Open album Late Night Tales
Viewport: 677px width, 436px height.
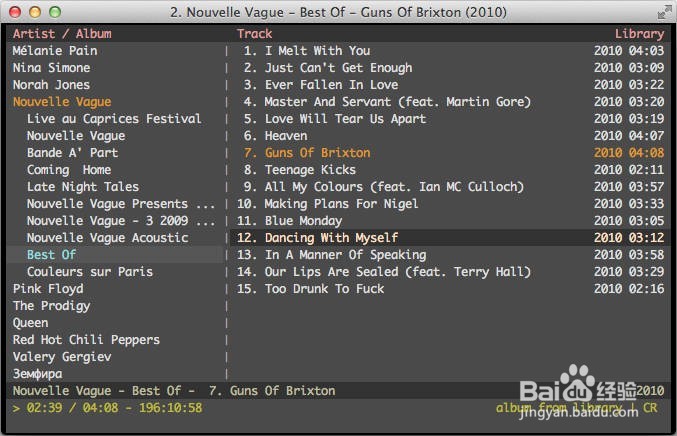[x=83, y=187]
